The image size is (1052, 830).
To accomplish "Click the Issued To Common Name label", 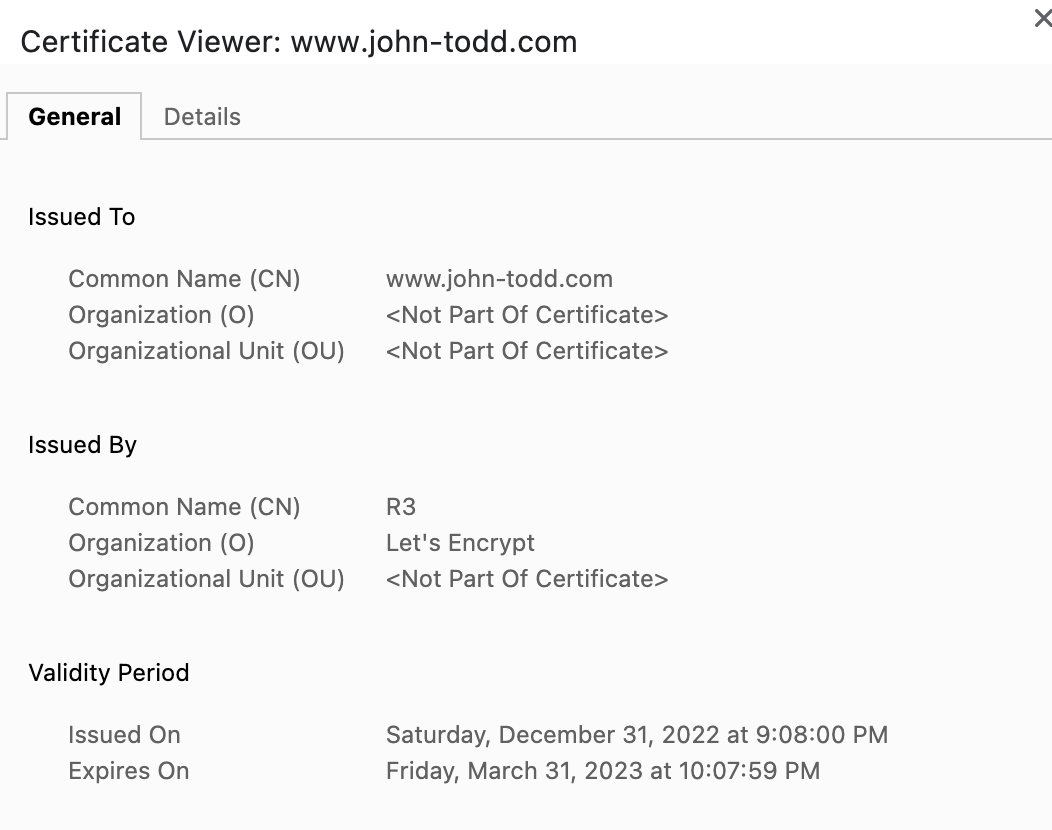I will click(184, 279).
